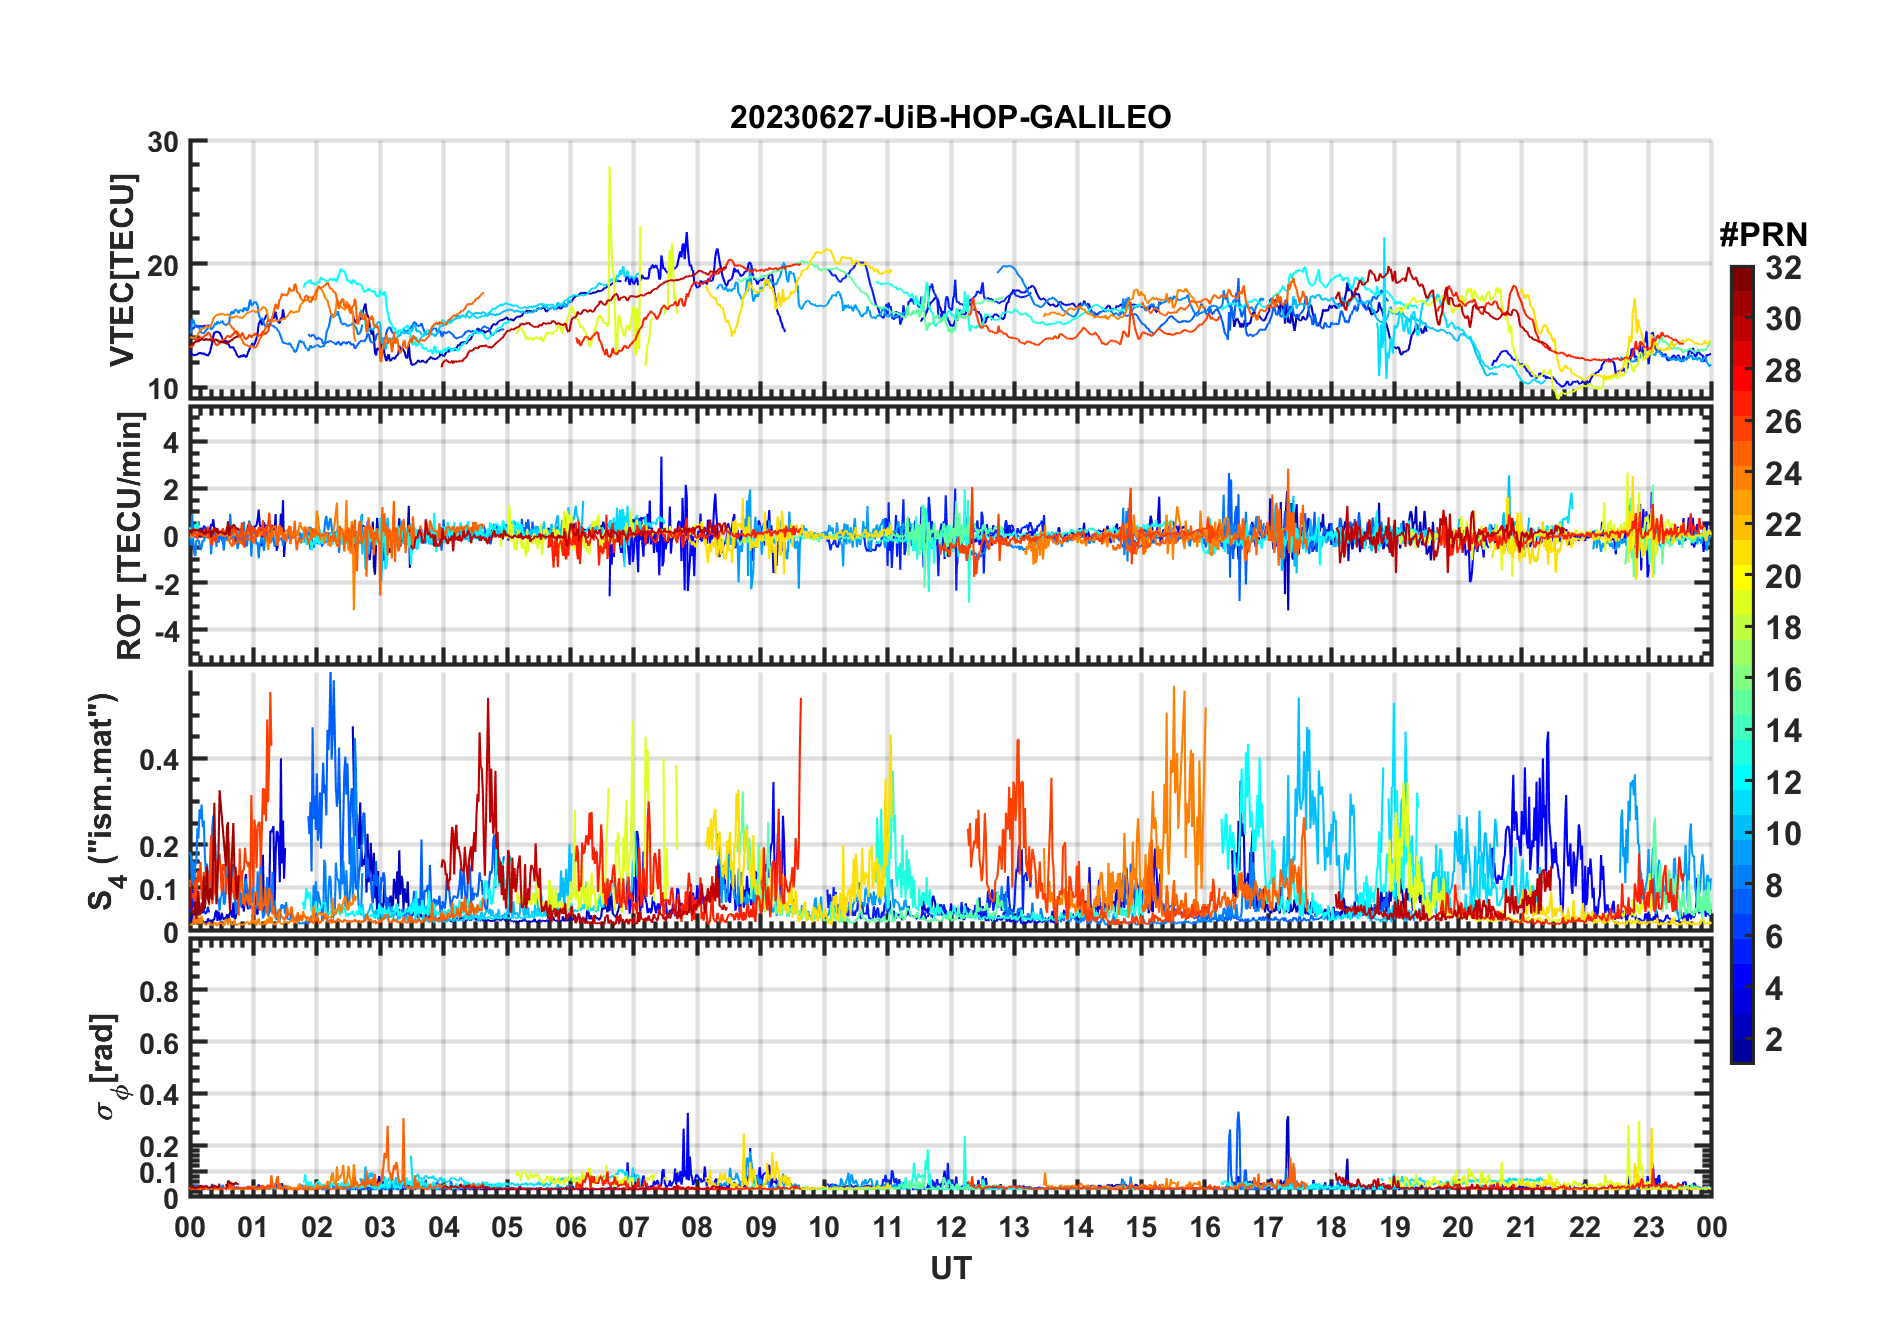Click the #PRN colorbar title
Viewport: 1902px width, 1330px height.
pos(1763,235)
